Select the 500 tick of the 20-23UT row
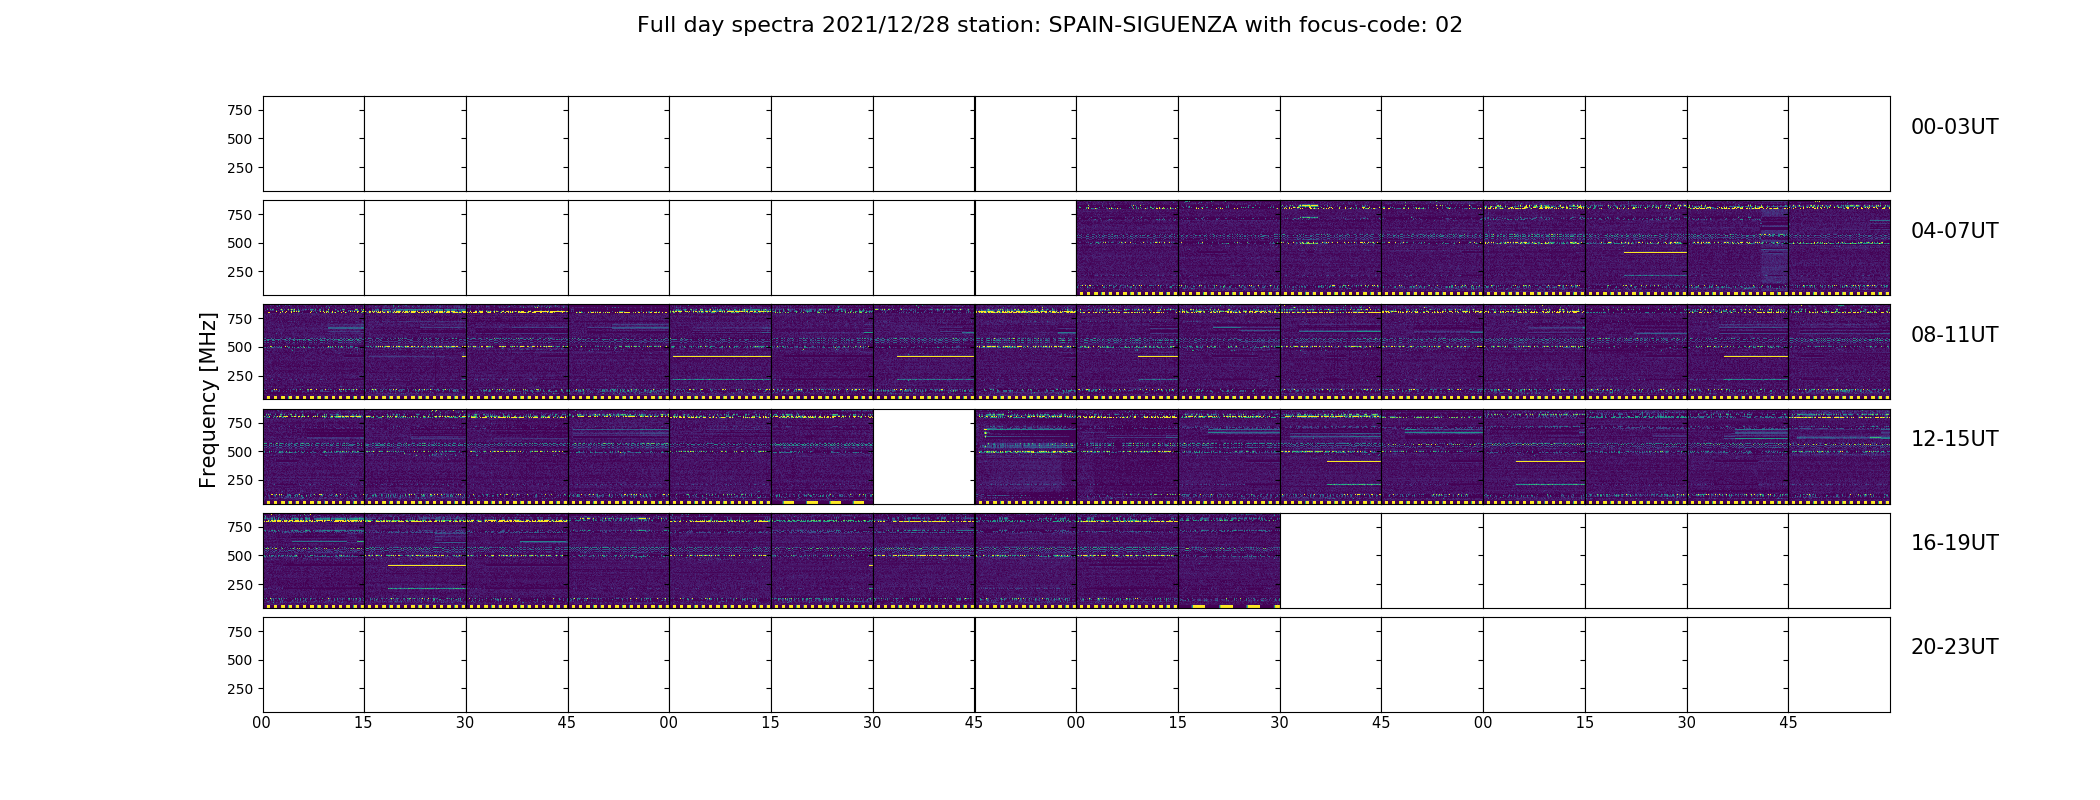 coord(240,660)
